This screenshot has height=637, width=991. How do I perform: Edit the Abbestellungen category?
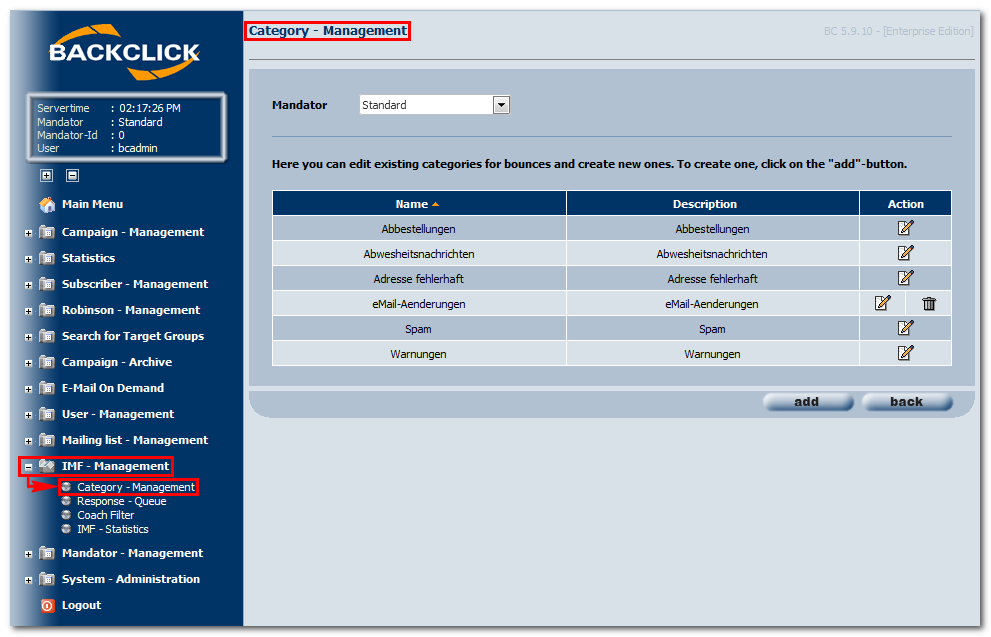tap(906, 228)
